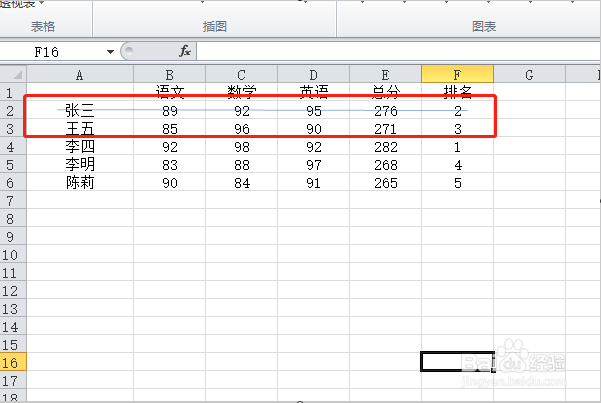Click total score cell 265
The image size is (601, 403).
385,183
